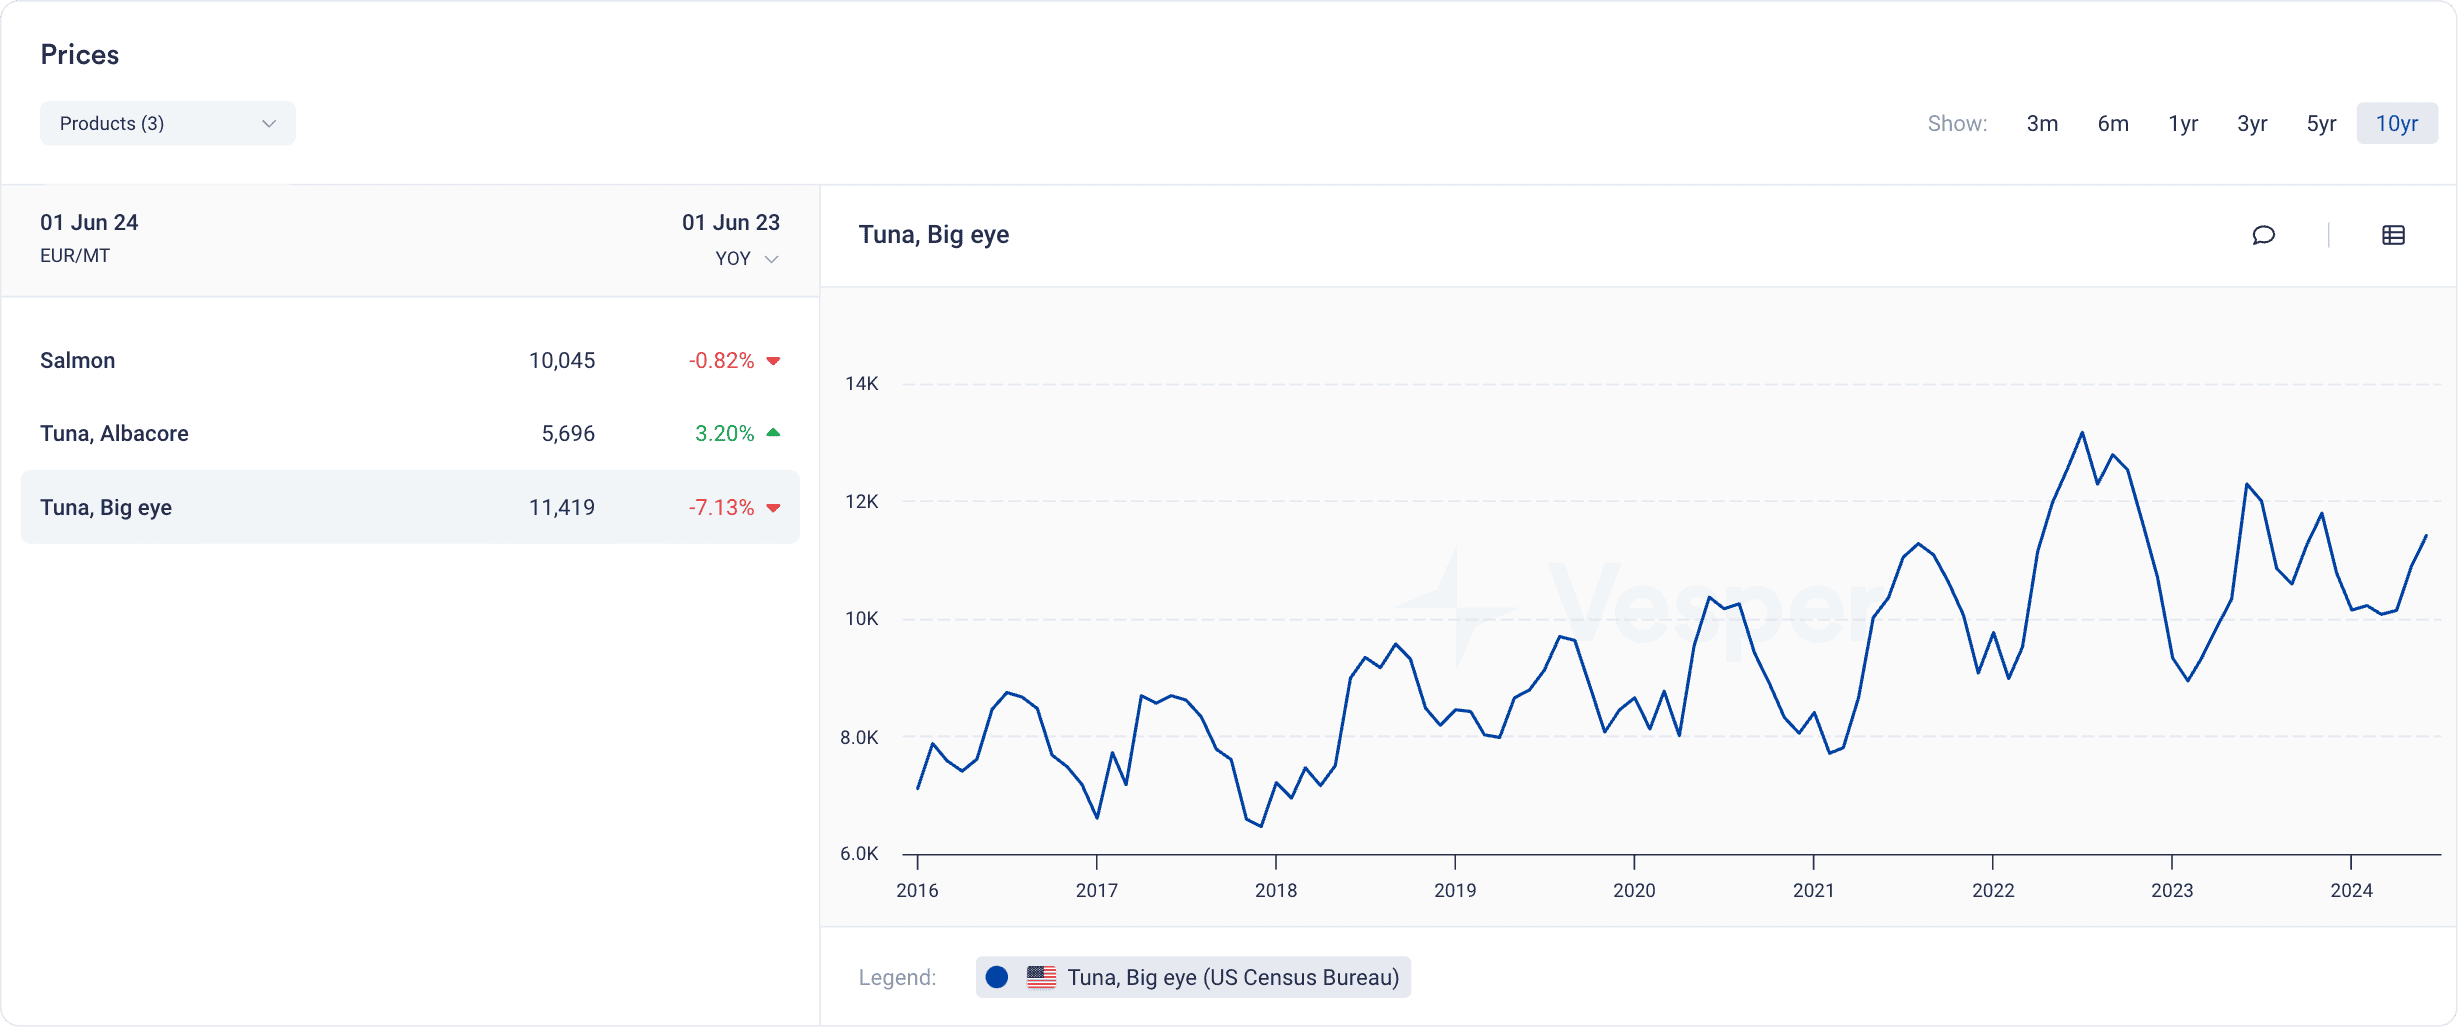2458x1027 pixels.
Task: Click the red down arrow beside Salmon
Action: tap(773, 361)
